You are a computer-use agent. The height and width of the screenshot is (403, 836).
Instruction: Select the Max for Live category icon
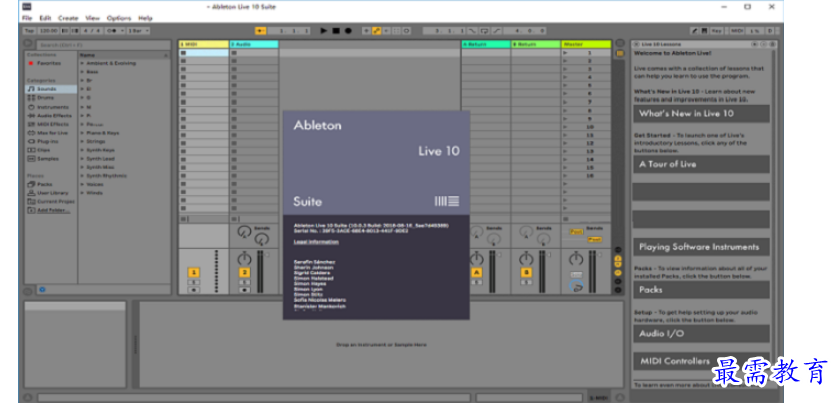tap(31, 133)
